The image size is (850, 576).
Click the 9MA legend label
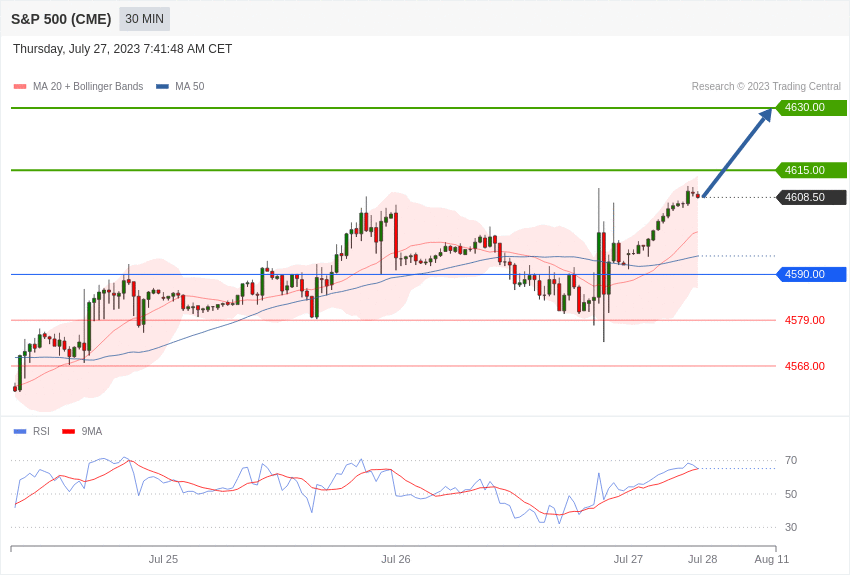[92, 432]
